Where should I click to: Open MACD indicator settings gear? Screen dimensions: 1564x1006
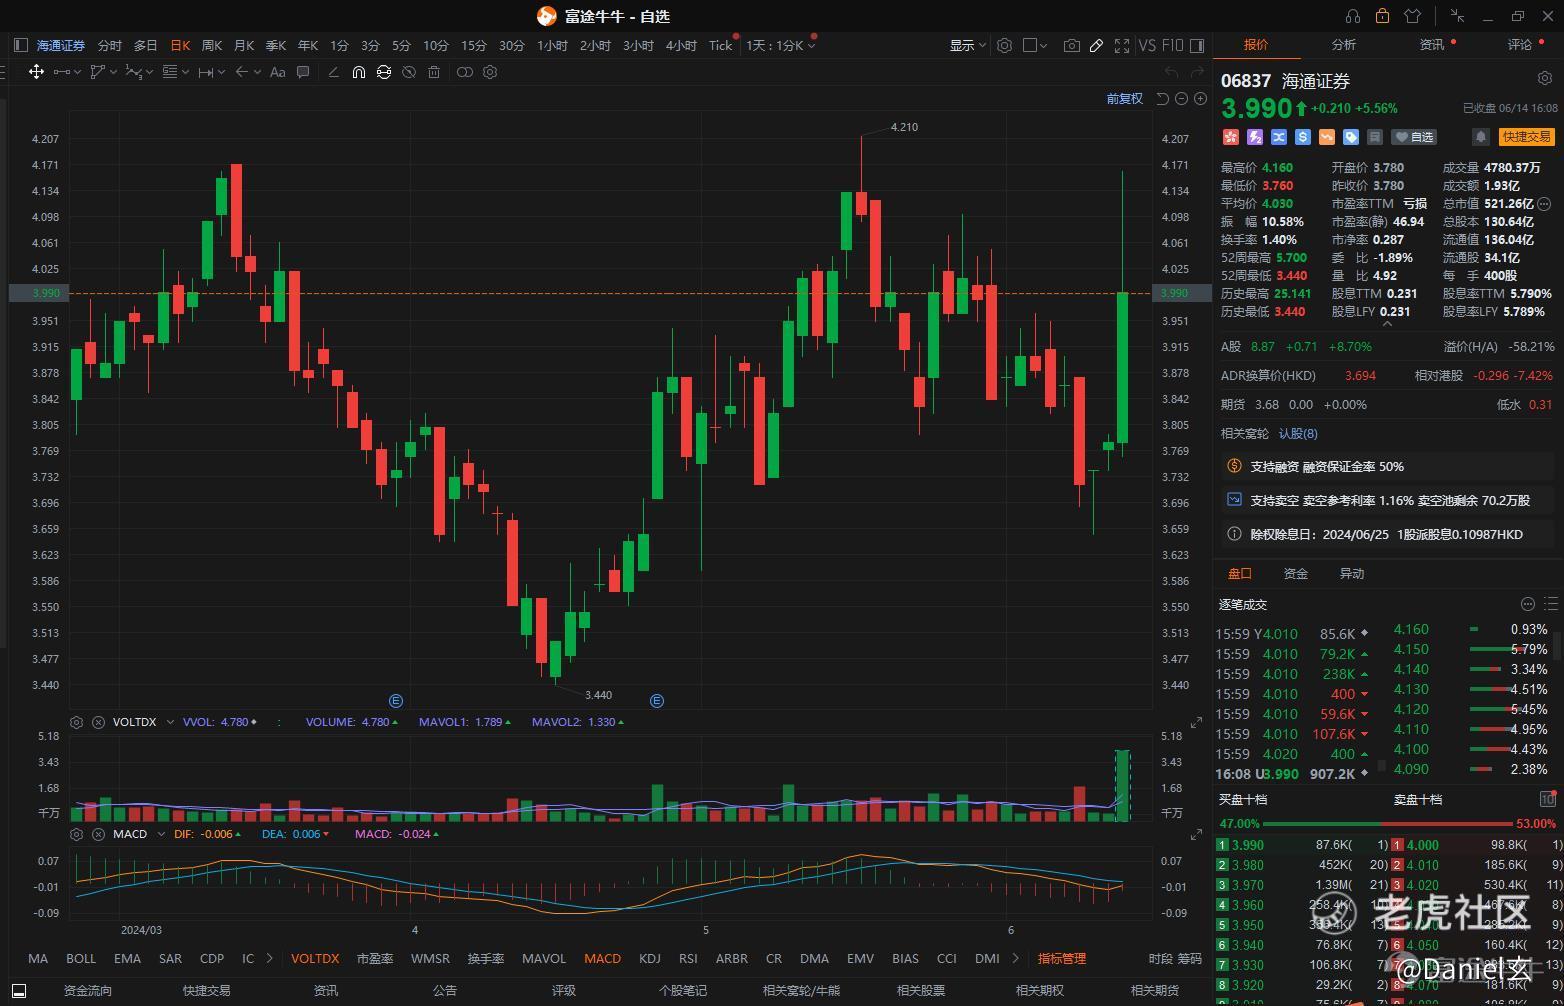[x=76, y=834]
